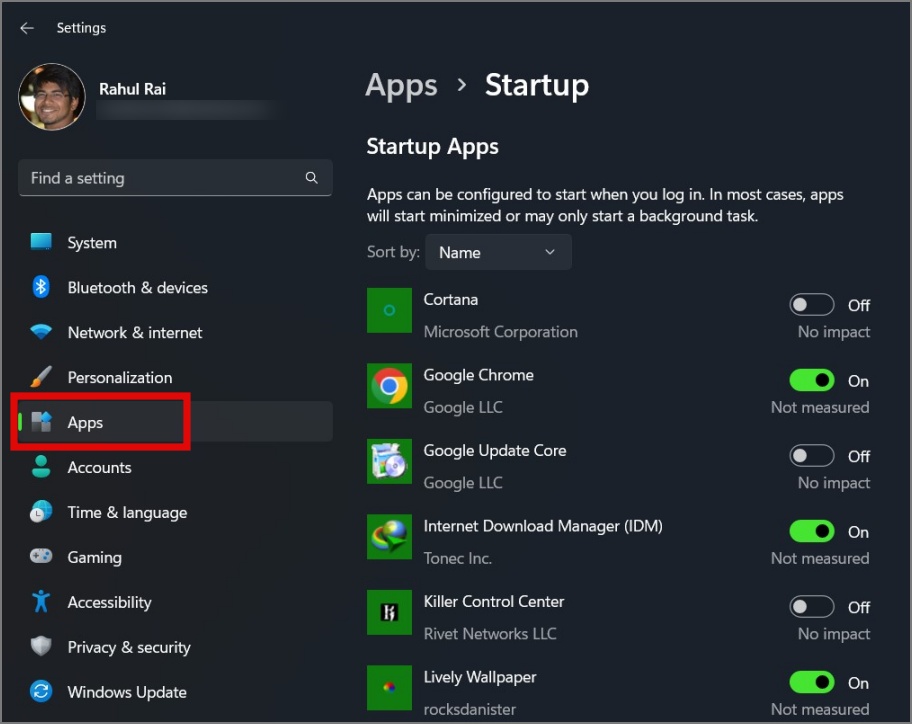The width and height of the screenshot is (912, 724).
Task: Toggle Lively Wallpaper off
Action: [x=811, y=682]
